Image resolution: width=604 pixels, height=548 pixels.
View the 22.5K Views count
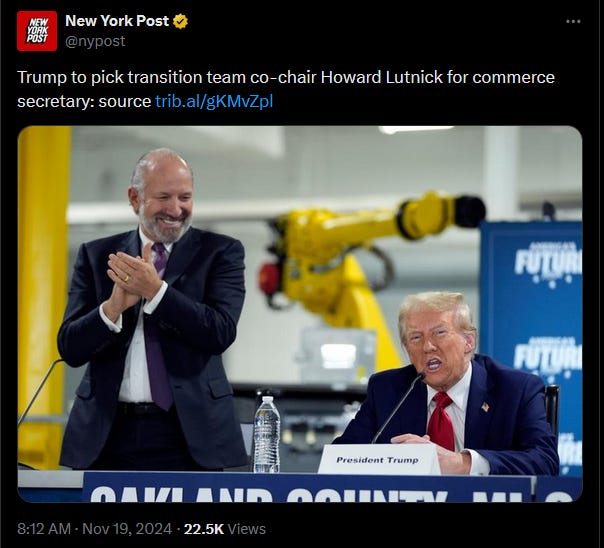225,529
